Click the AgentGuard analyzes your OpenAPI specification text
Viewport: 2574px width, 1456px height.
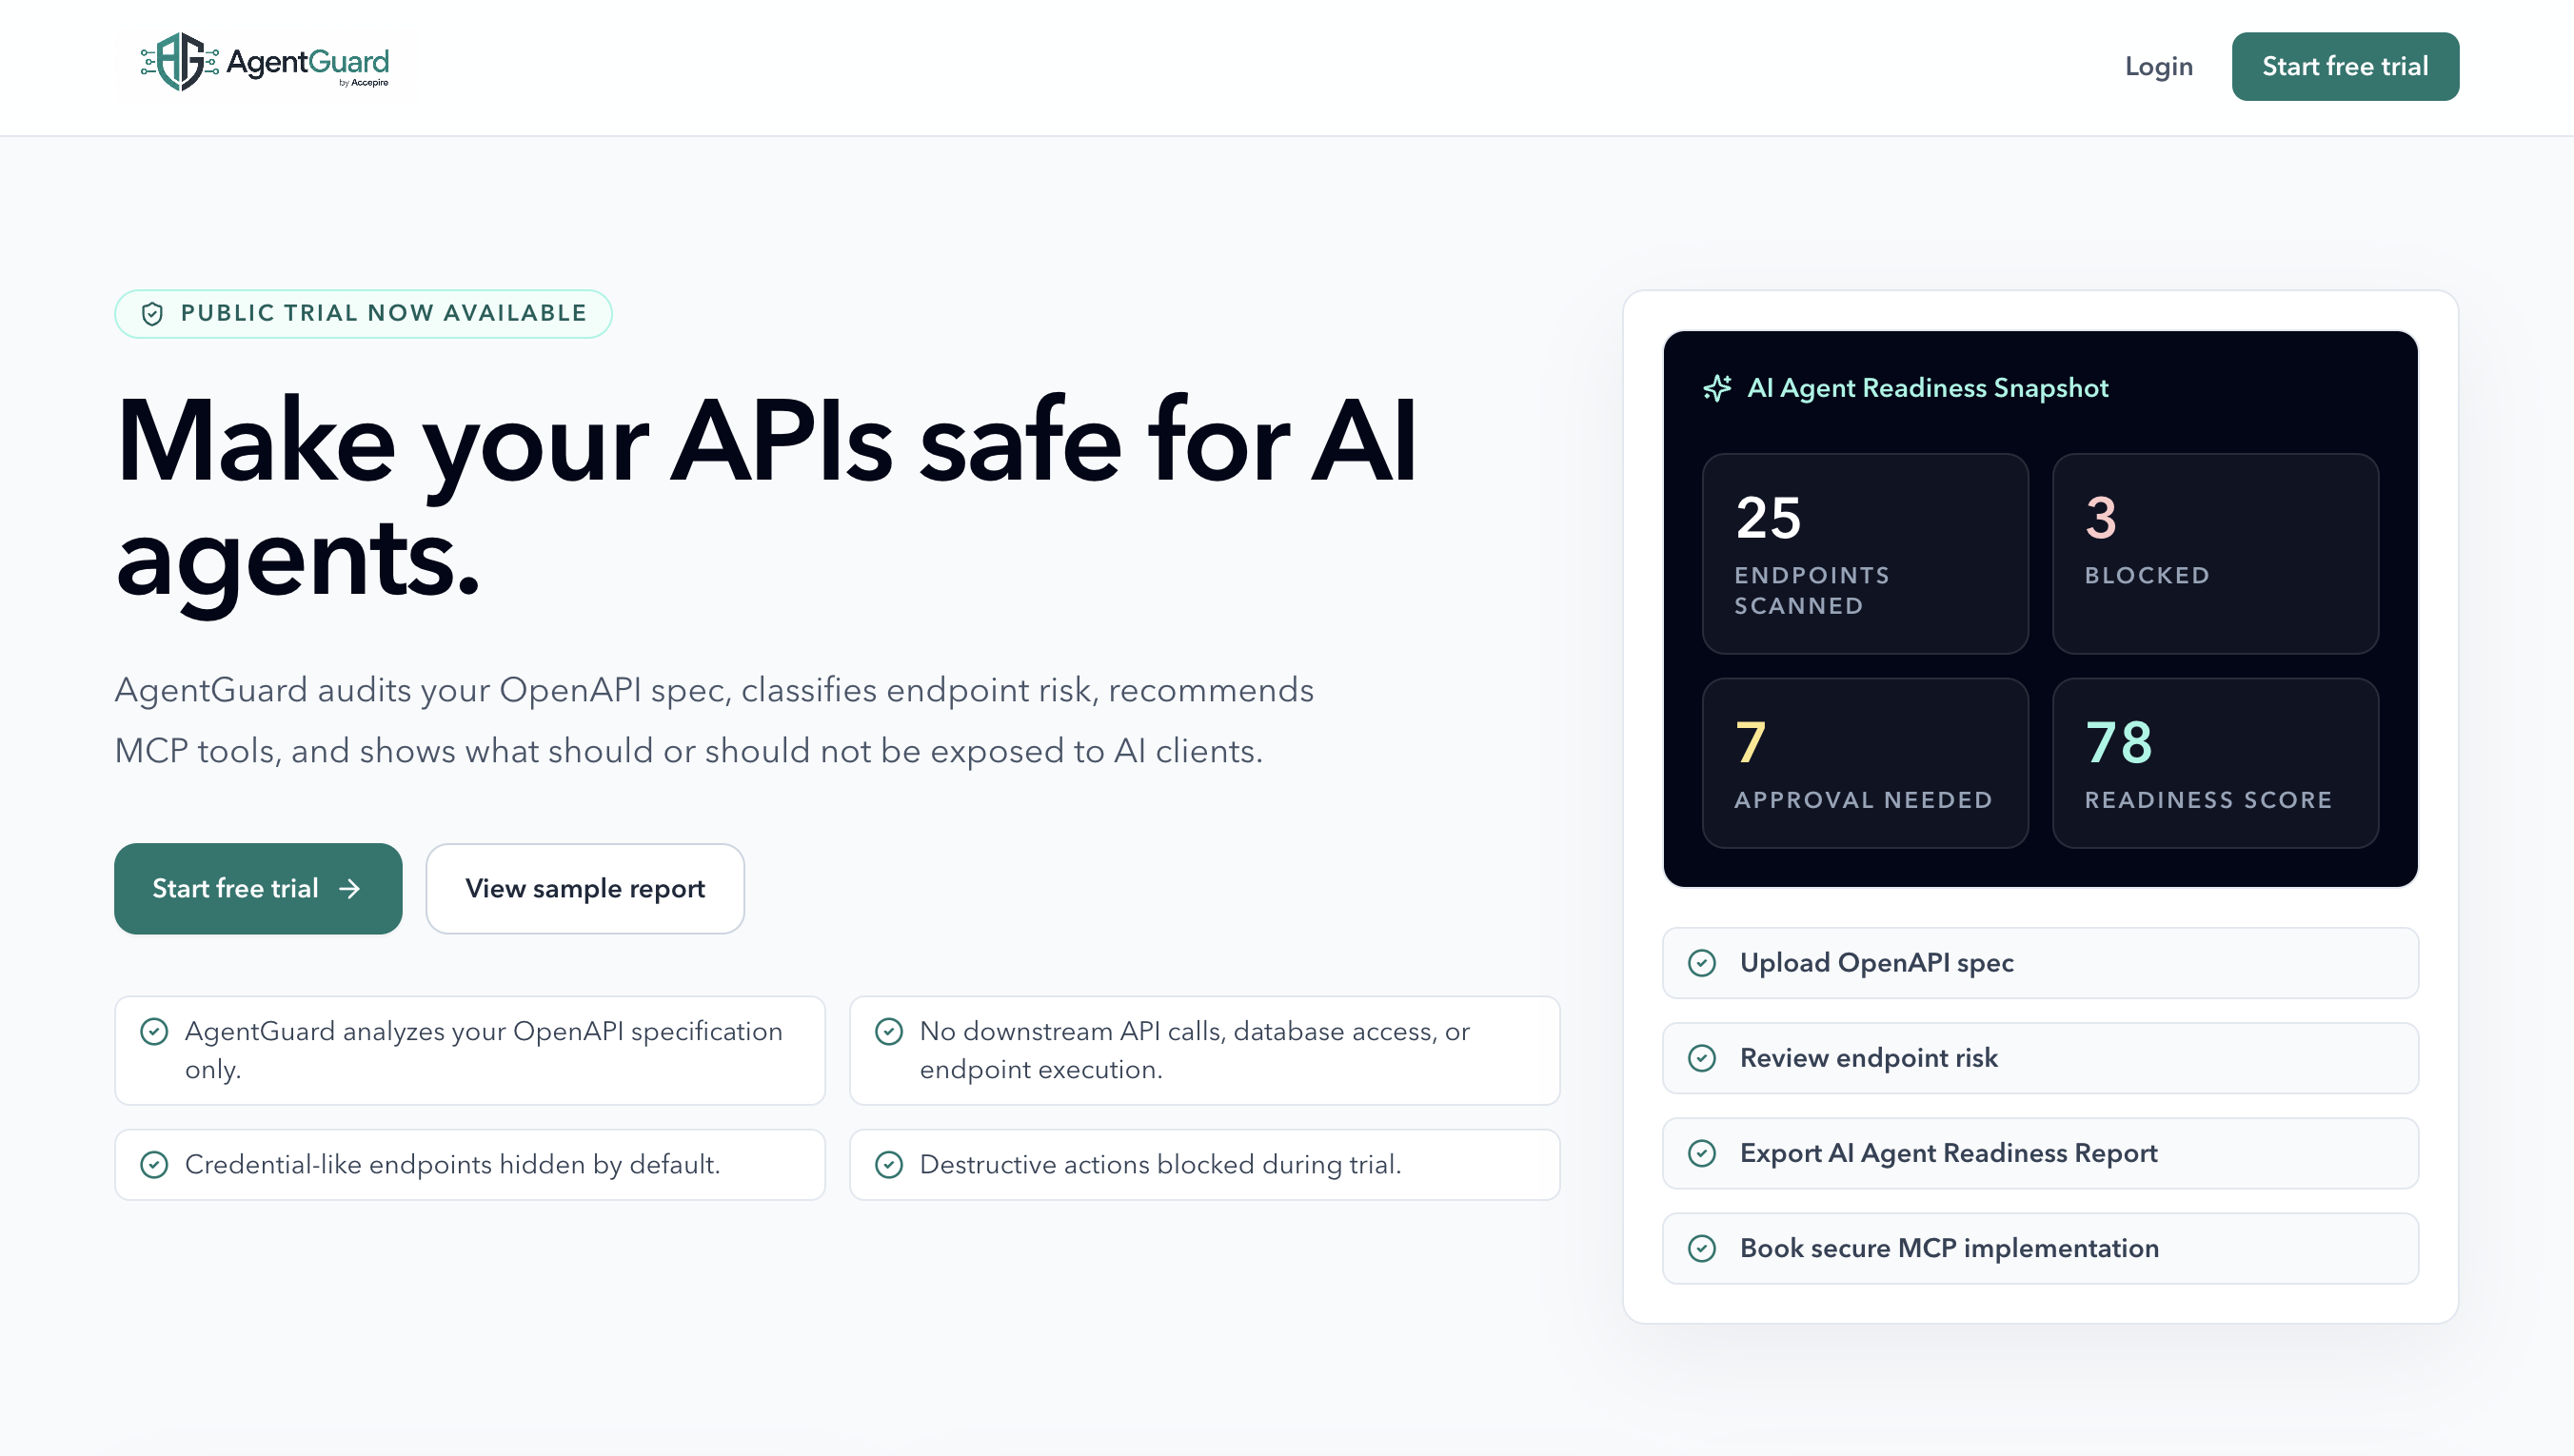tap(484, 1050)
